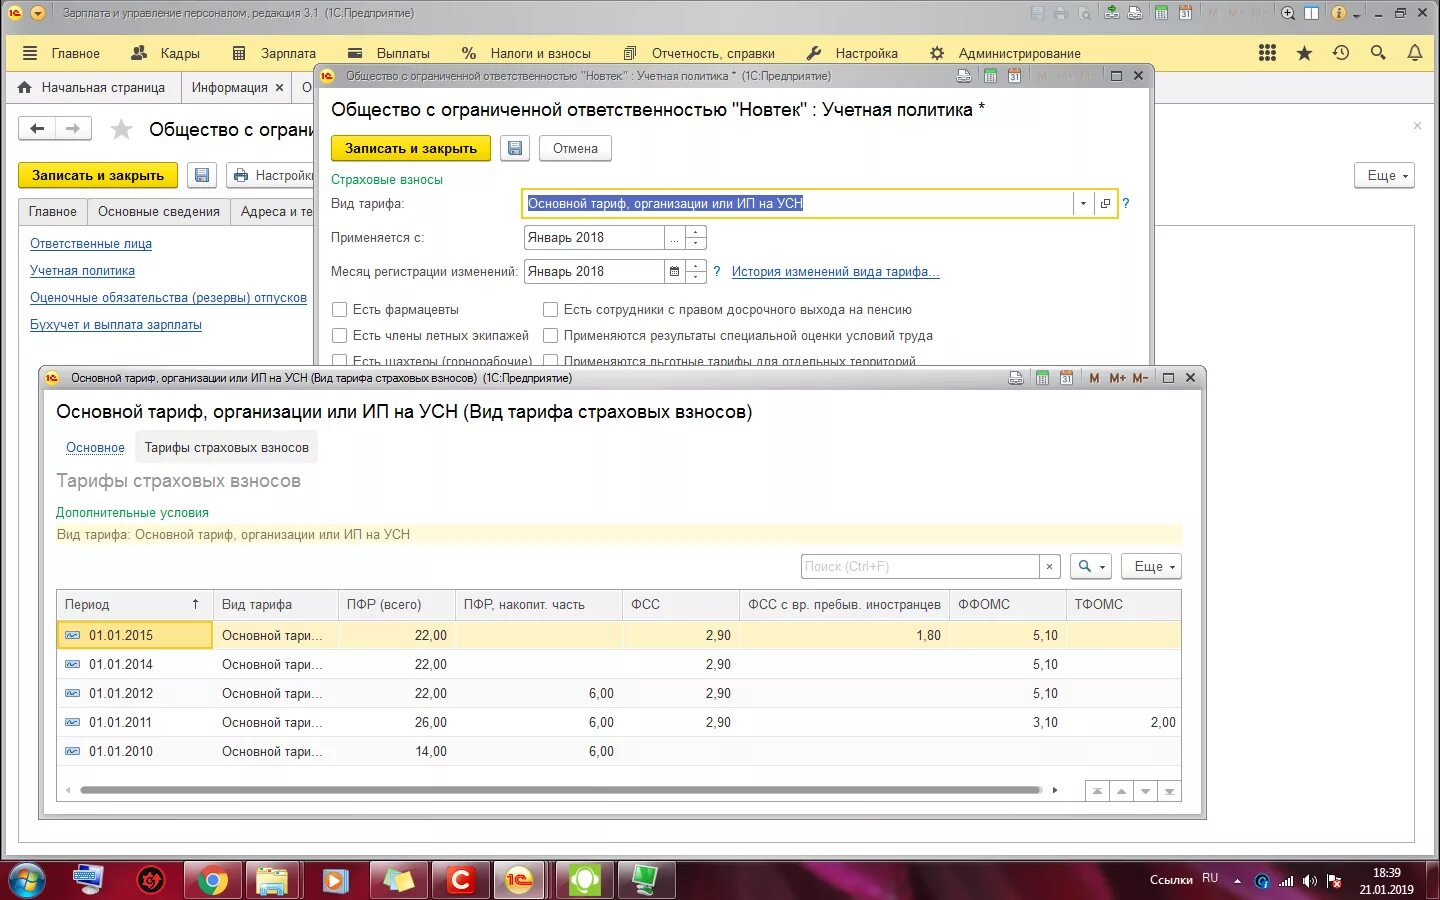This screenshot has height=900, width=1440.
Task: Open taskbar volume icon
Action: tap(1310, 881)
